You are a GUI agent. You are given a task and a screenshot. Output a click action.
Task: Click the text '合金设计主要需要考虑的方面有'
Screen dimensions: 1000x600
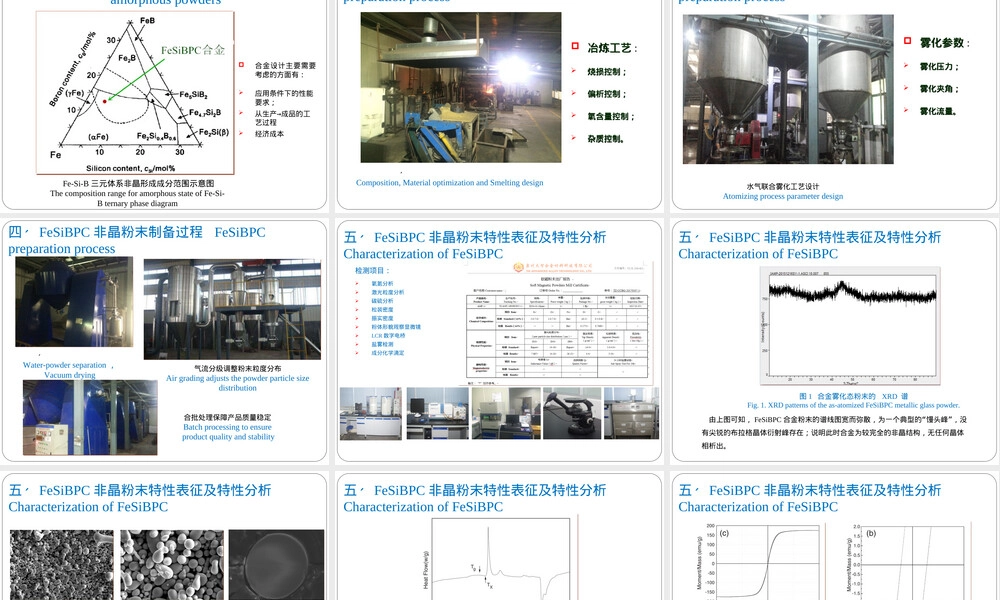[285, 70]
